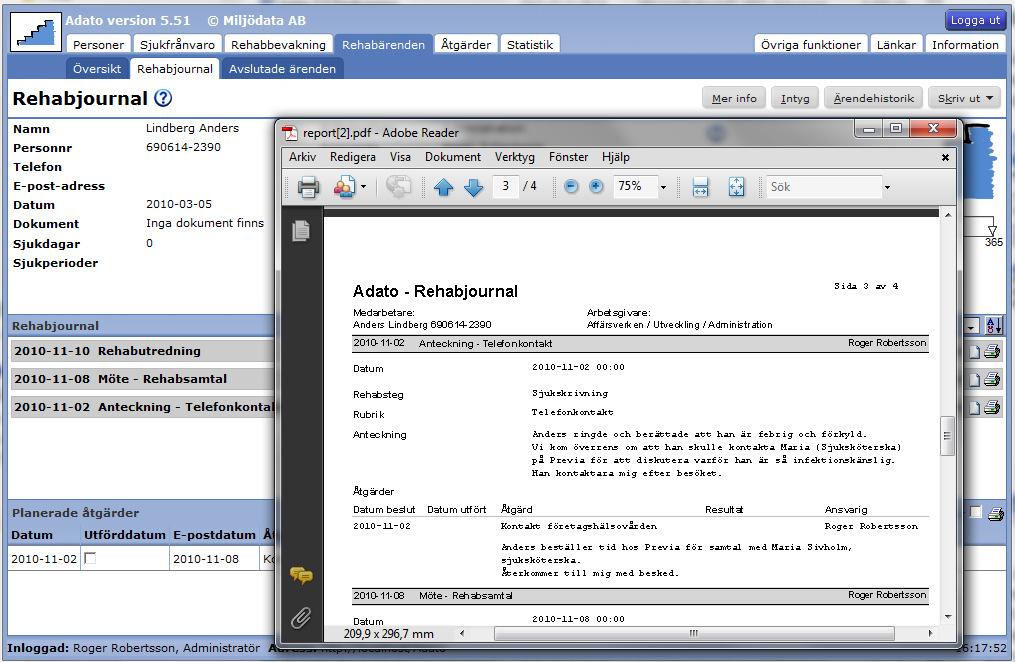This screenshot has width=1015, height=662.
Task: Go to next page with down arrow
Action: click(x=474, y=187)
